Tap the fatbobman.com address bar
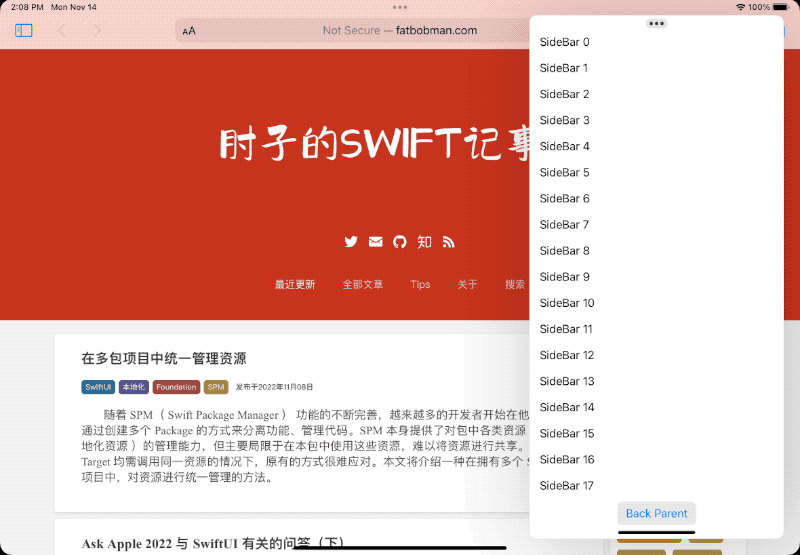 (x=400, y=31)
